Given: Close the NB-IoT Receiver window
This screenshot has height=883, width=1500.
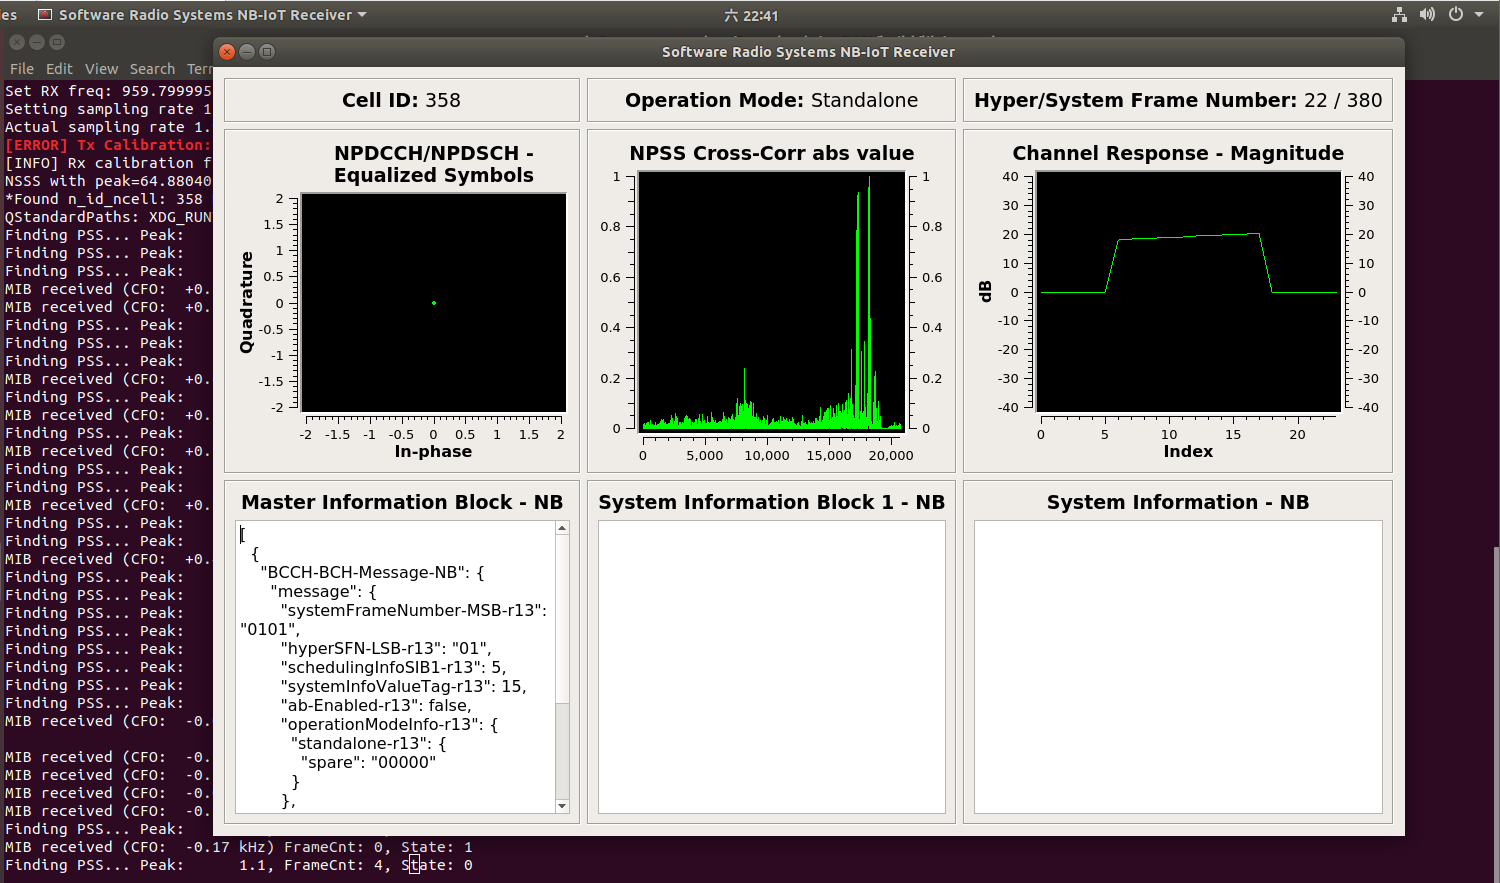Looking at the screenshot, I should (x=227, y=52).
